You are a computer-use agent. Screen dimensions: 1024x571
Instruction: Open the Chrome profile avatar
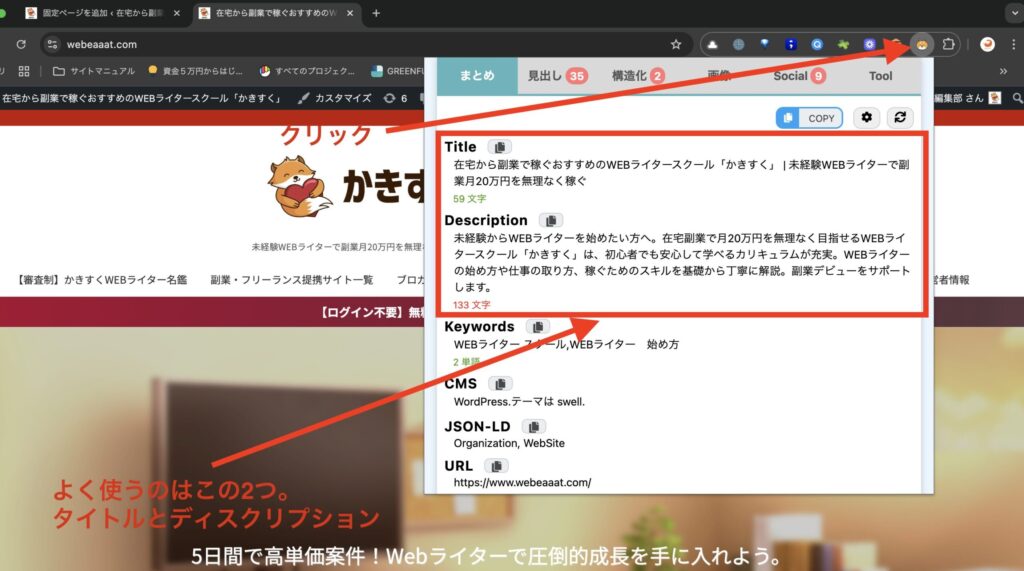pos(987,44)
